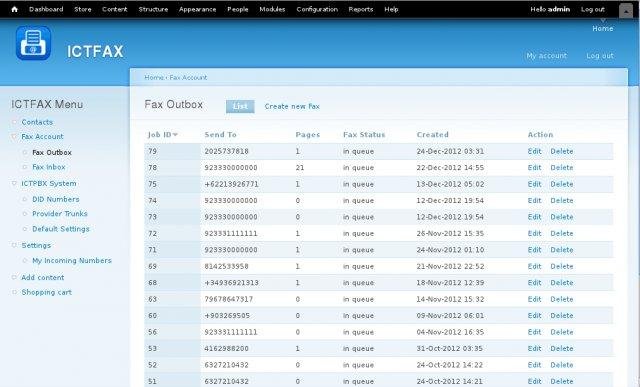Image resolution: width=640 pixels, height=387 pixels.
Task: Open Contacts in ICTFAX Menu
Action: tap(37, 122)
